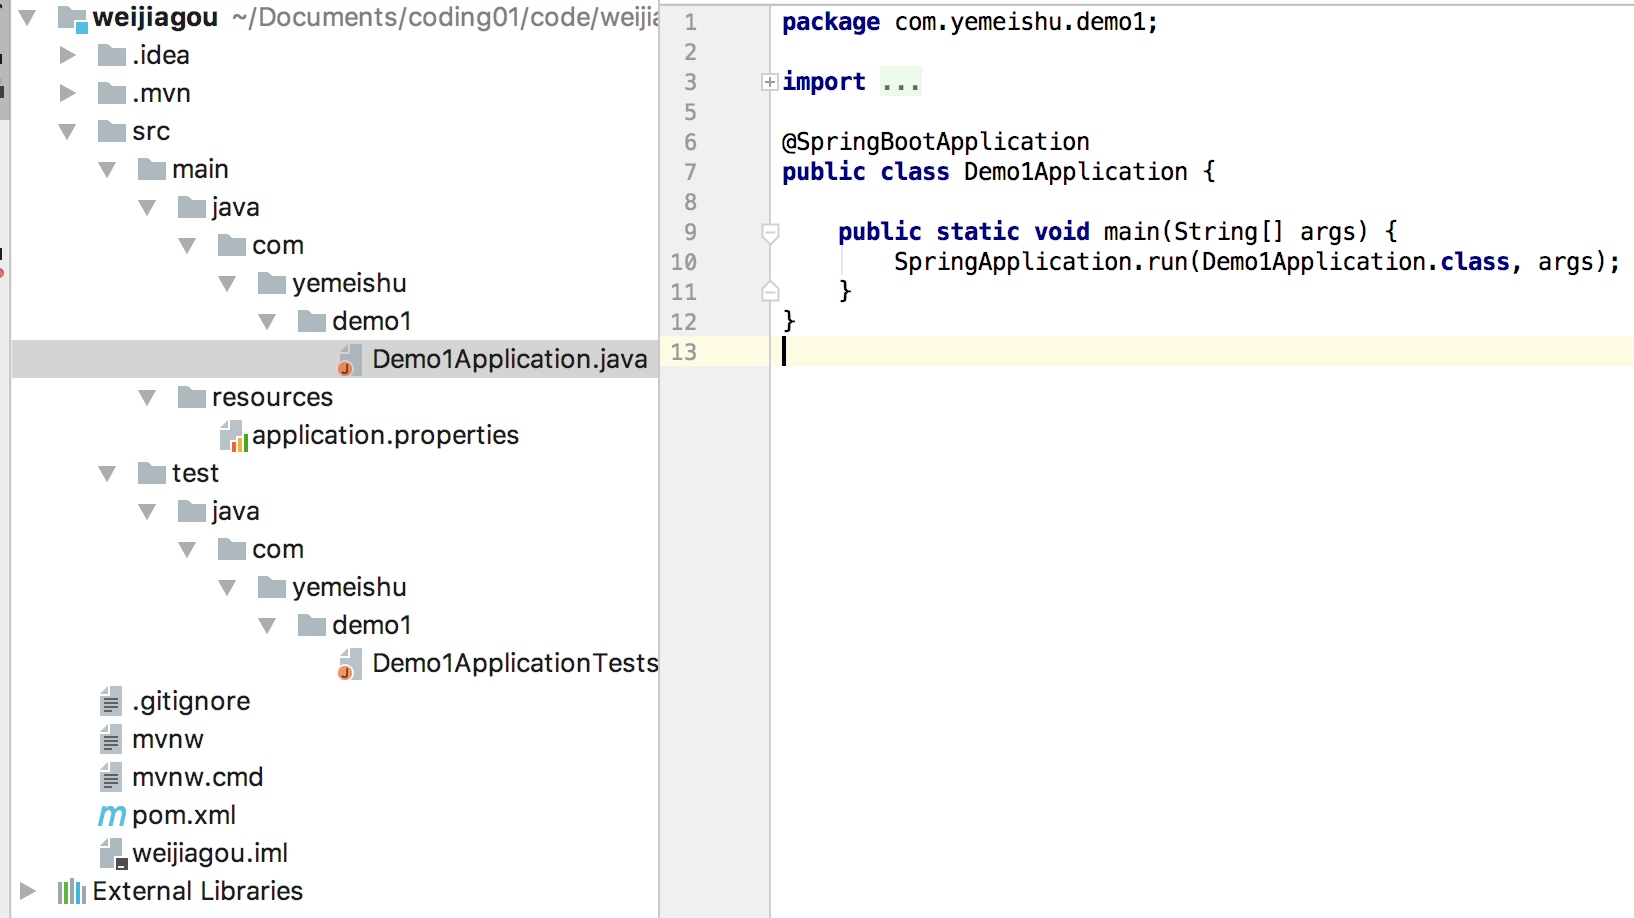Collapse com folder arrow under main java
The height and width of the screenshot is (918, 1634).
coord(188,245)
